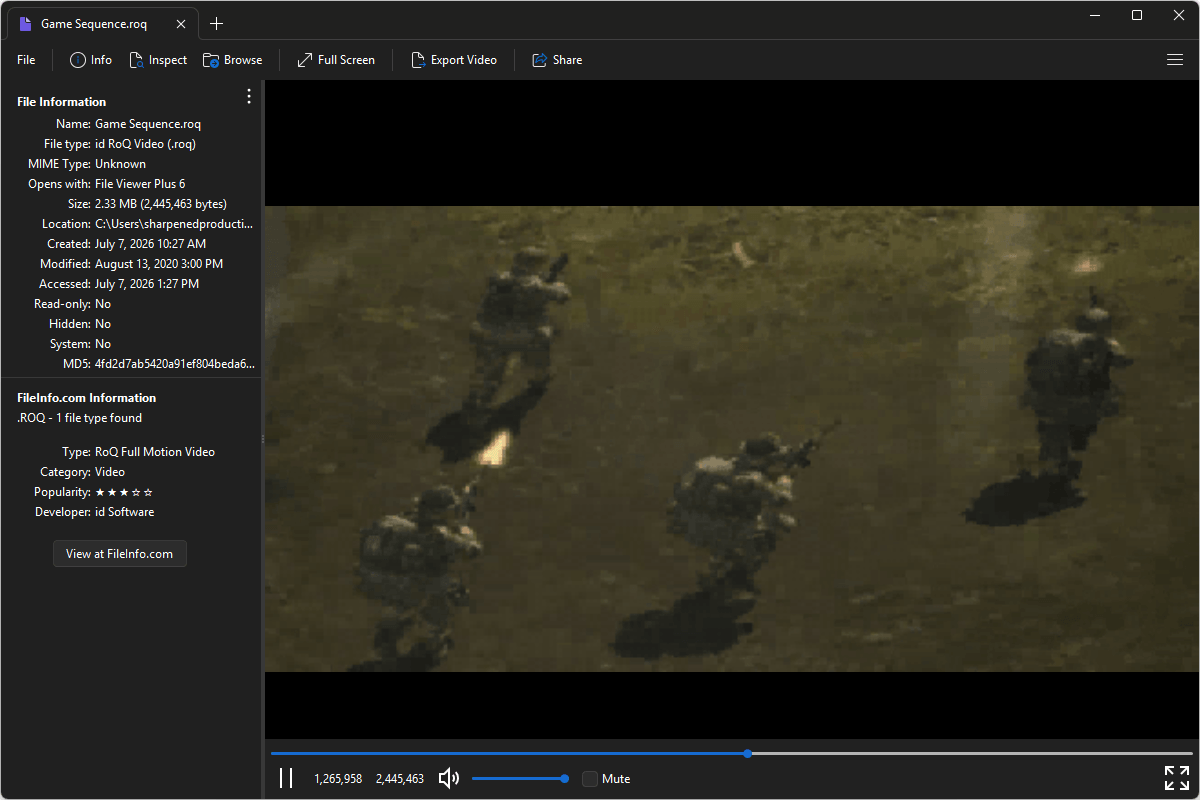
Task: Click the Share button
Action: click(557, 60)
